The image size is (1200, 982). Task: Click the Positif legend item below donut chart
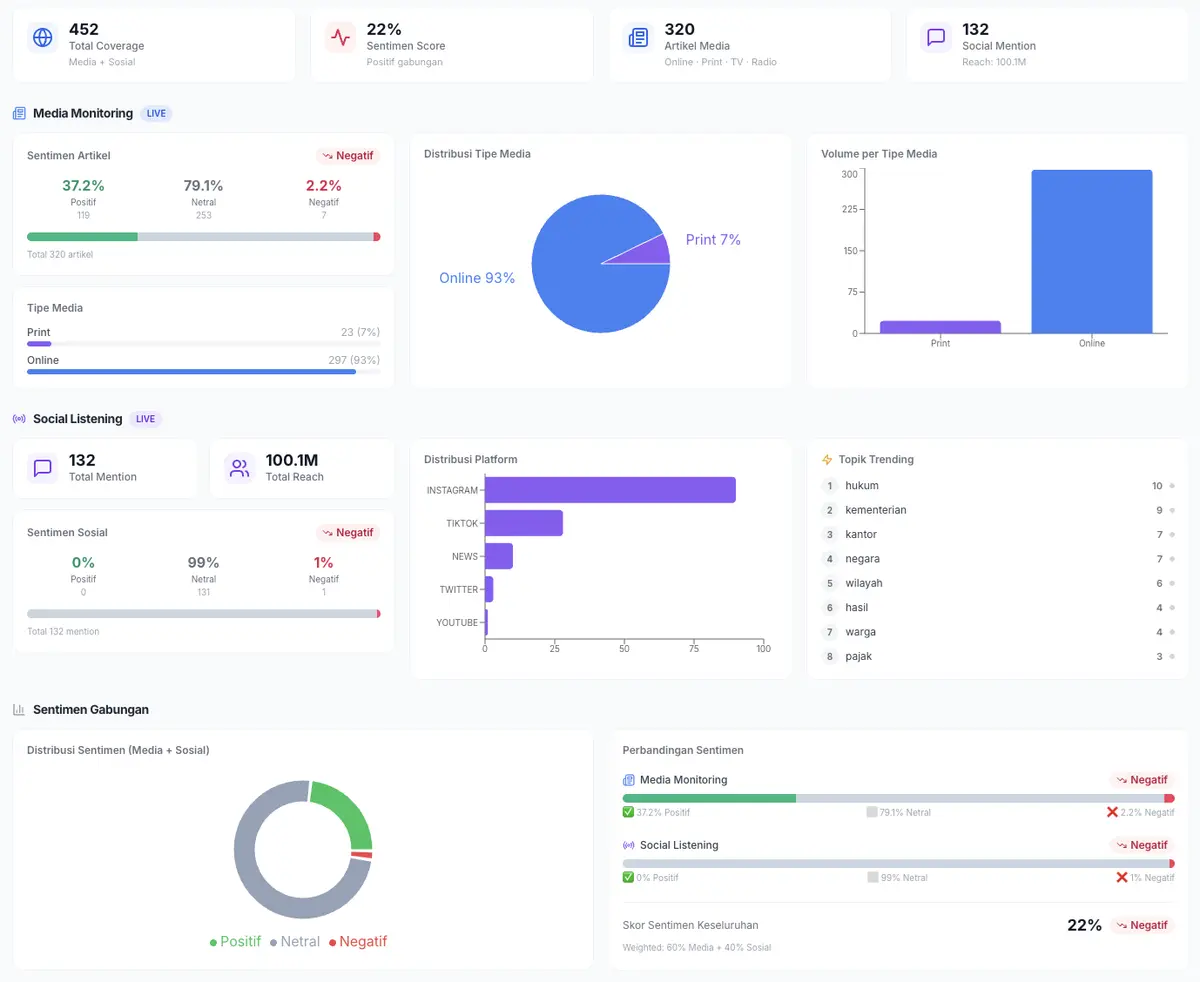point(235,942)
